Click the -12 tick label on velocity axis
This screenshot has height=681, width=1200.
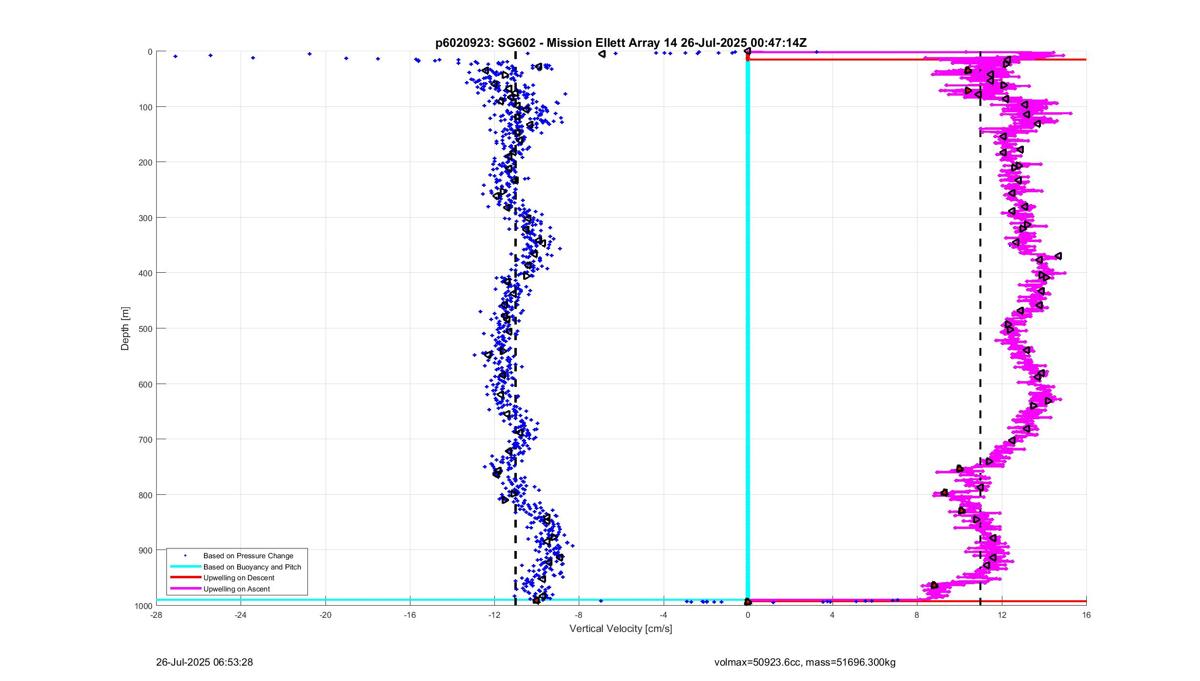(x=494, y=614)
